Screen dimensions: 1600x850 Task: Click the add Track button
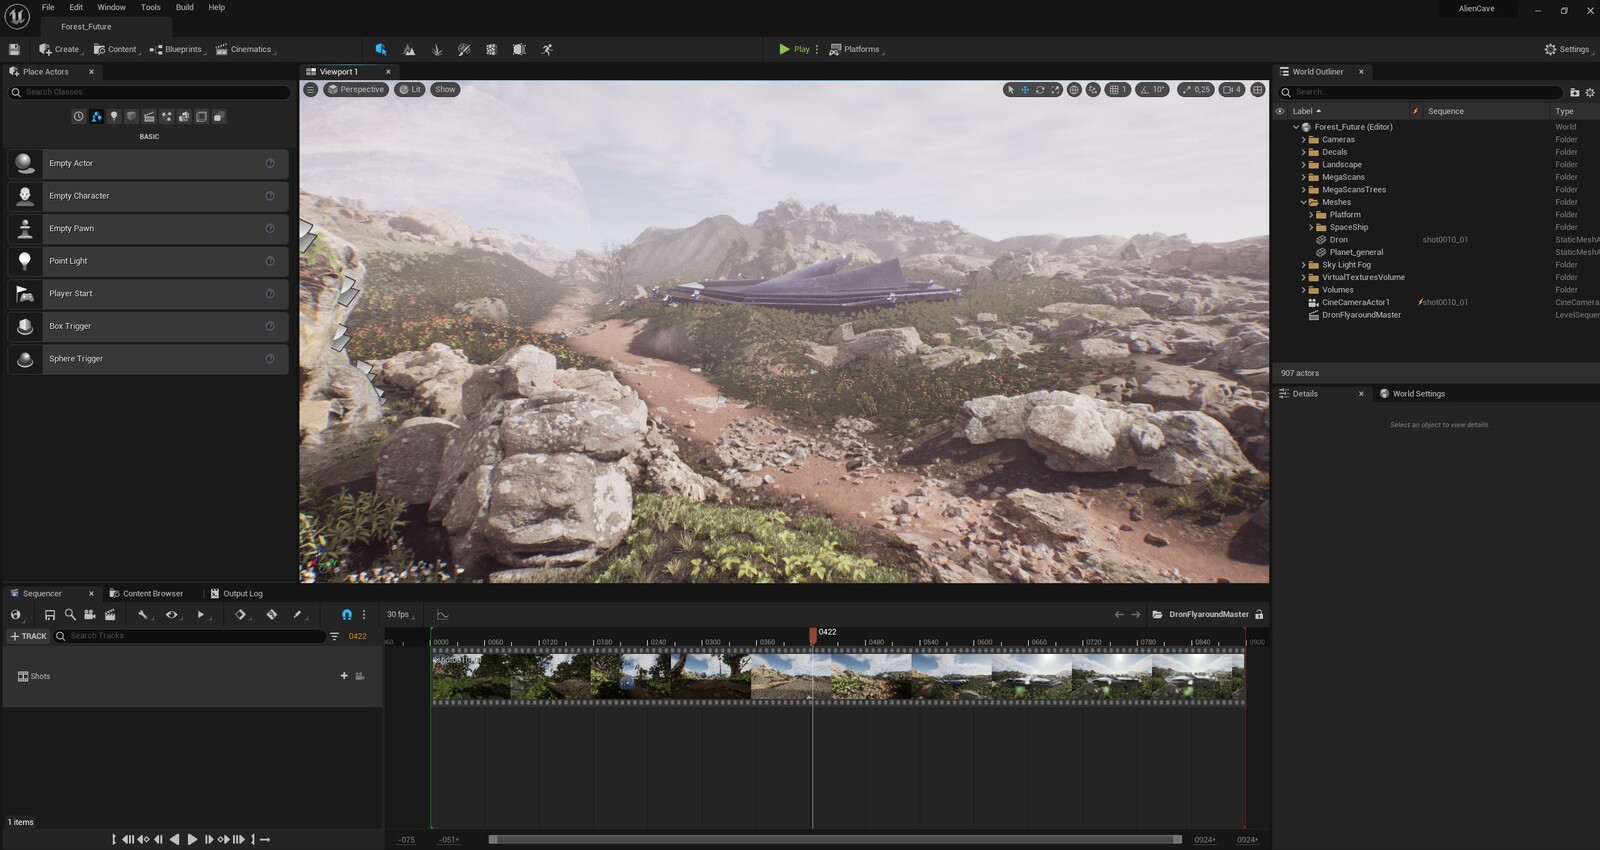(x=28, y=636)
